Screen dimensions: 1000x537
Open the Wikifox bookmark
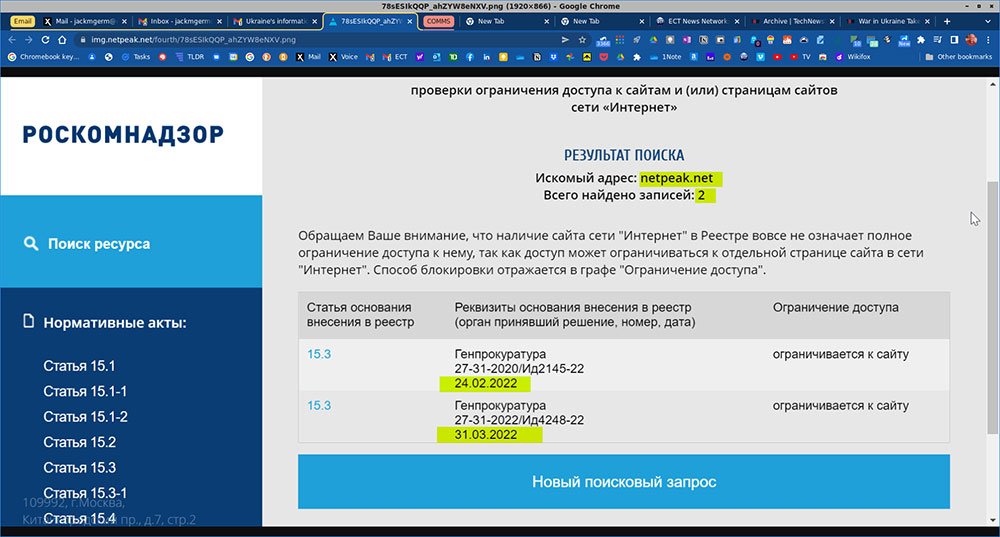853,57
